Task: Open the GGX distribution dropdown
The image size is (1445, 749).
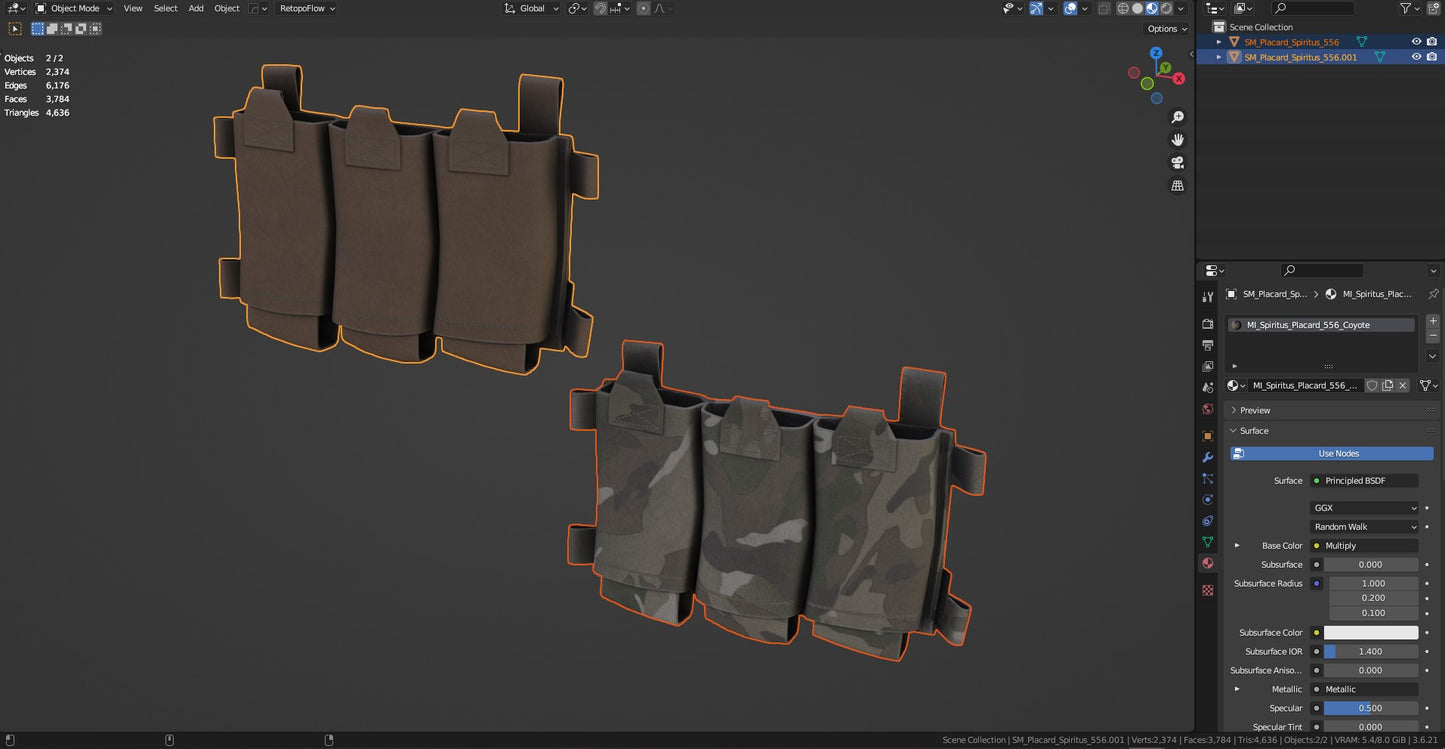Action: [x=1364, y=508]
